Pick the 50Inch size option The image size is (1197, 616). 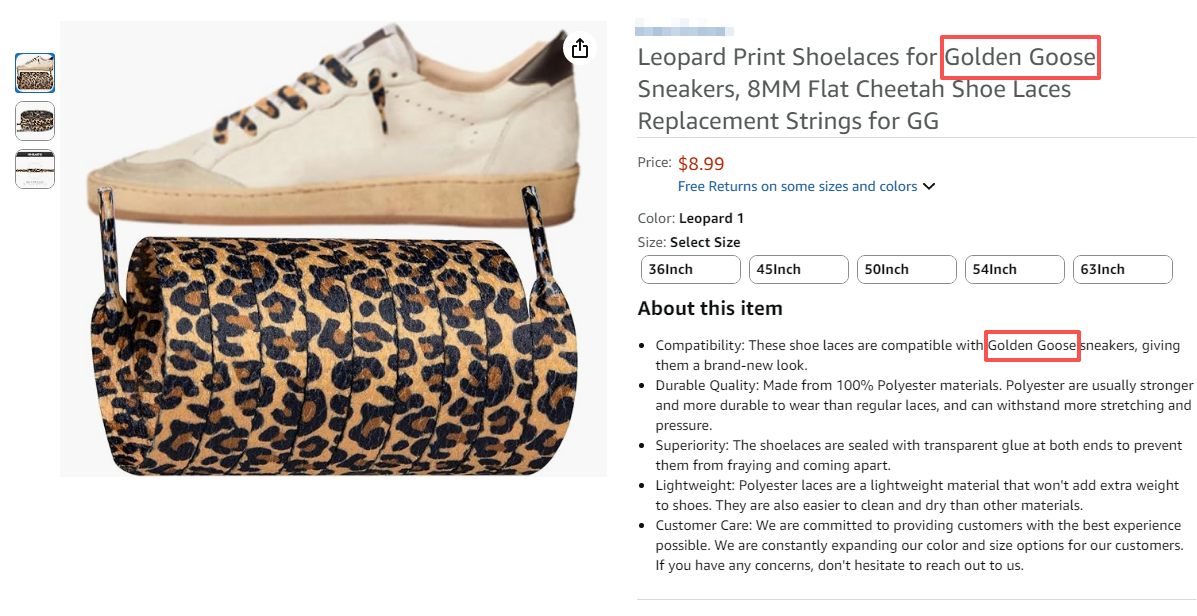click(x=906, y=269)
